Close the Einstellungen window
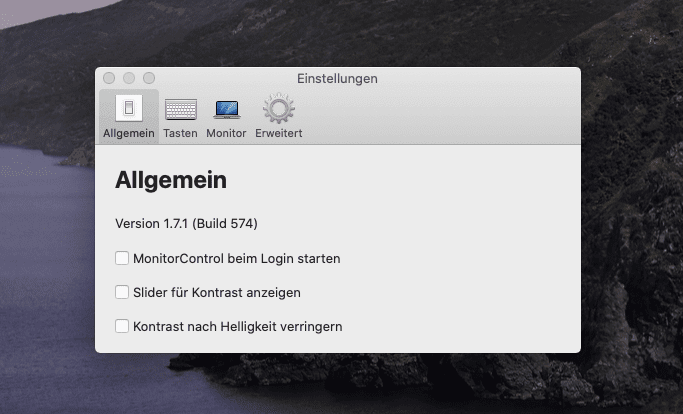The image size is (683, 414). point(109,78)
